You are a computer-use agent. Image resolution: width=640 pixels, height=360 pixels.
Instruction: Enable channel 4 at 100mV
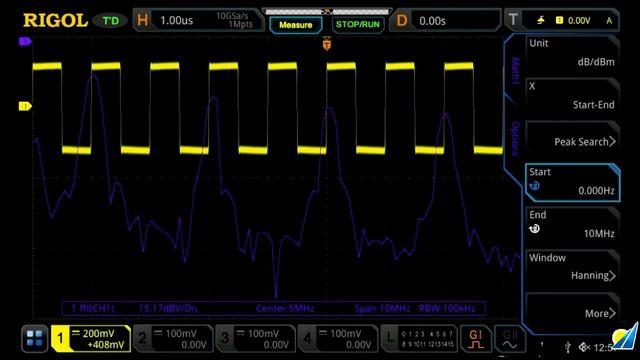click(338, 339)
